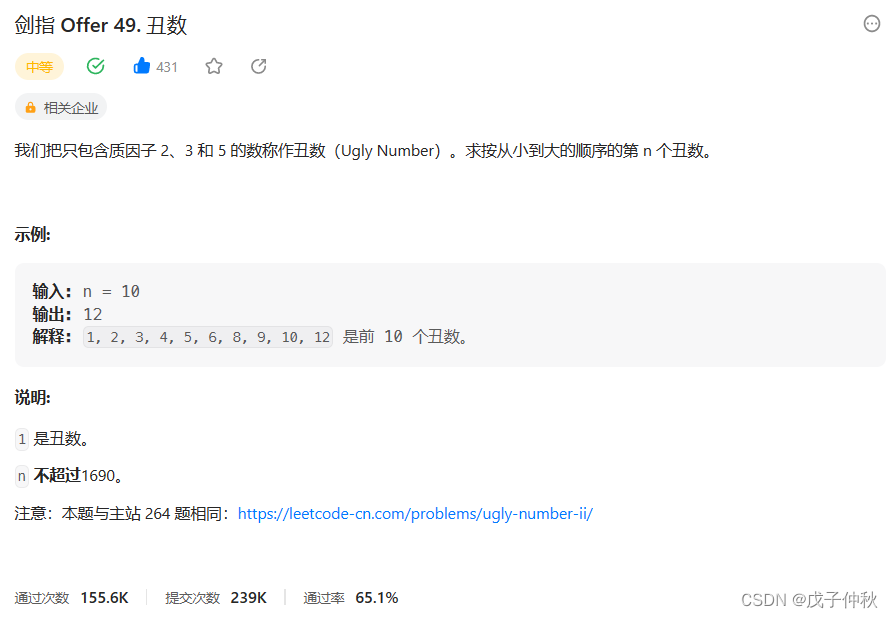This screenshot has height=618, width=893.
Task: Select the 示例: heading
Action: [x=32, y=234]
